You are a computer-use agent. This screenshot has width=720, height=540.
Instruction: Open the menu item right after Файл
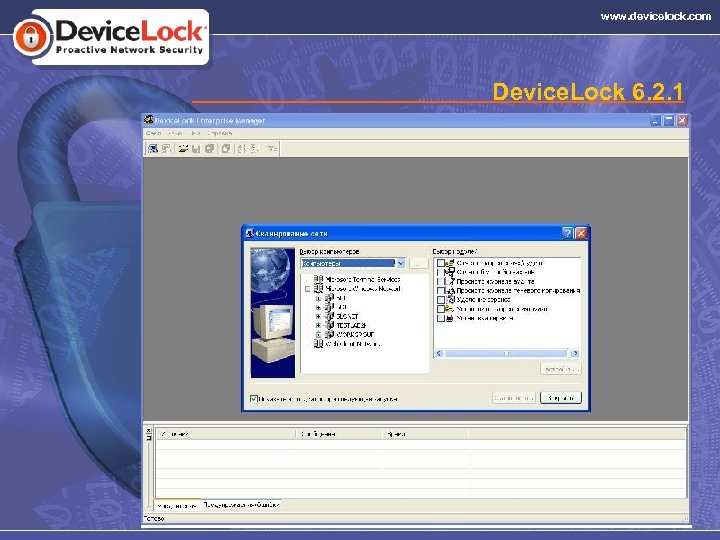pos(175,133)
